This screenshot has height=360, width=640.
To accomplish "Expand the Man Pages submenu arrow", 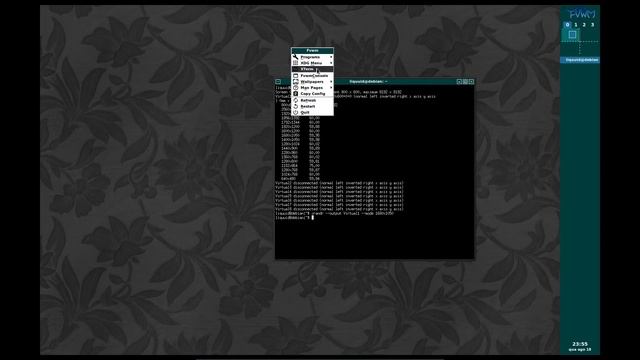I will point(331,88).
